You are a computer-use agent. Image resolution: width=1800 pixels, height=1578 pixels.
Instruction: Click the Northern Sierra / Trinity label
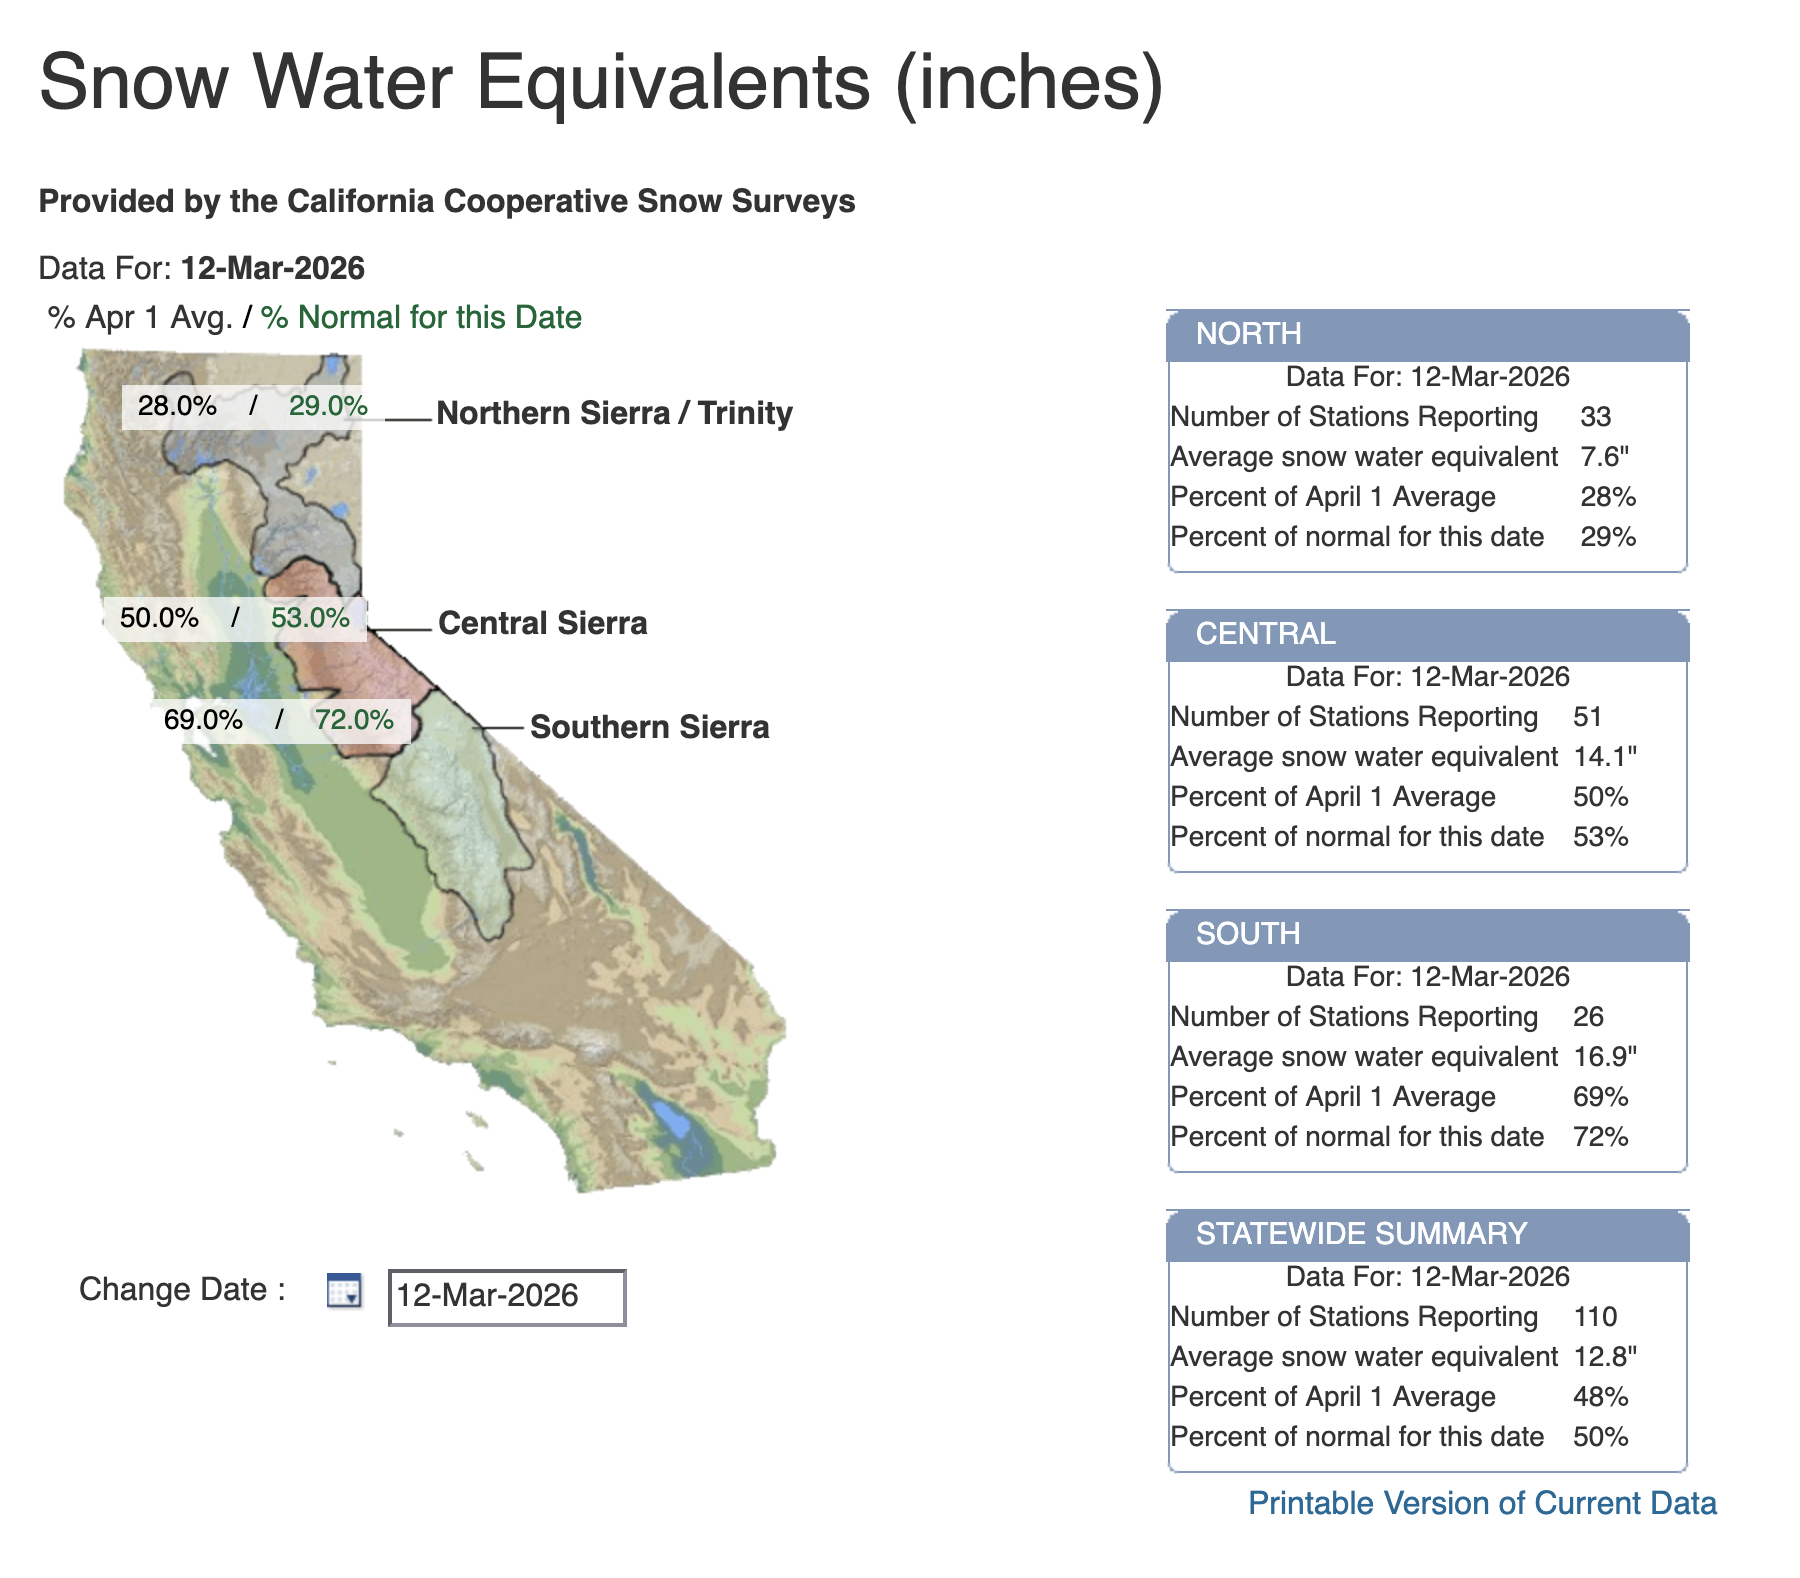[615, 413]
